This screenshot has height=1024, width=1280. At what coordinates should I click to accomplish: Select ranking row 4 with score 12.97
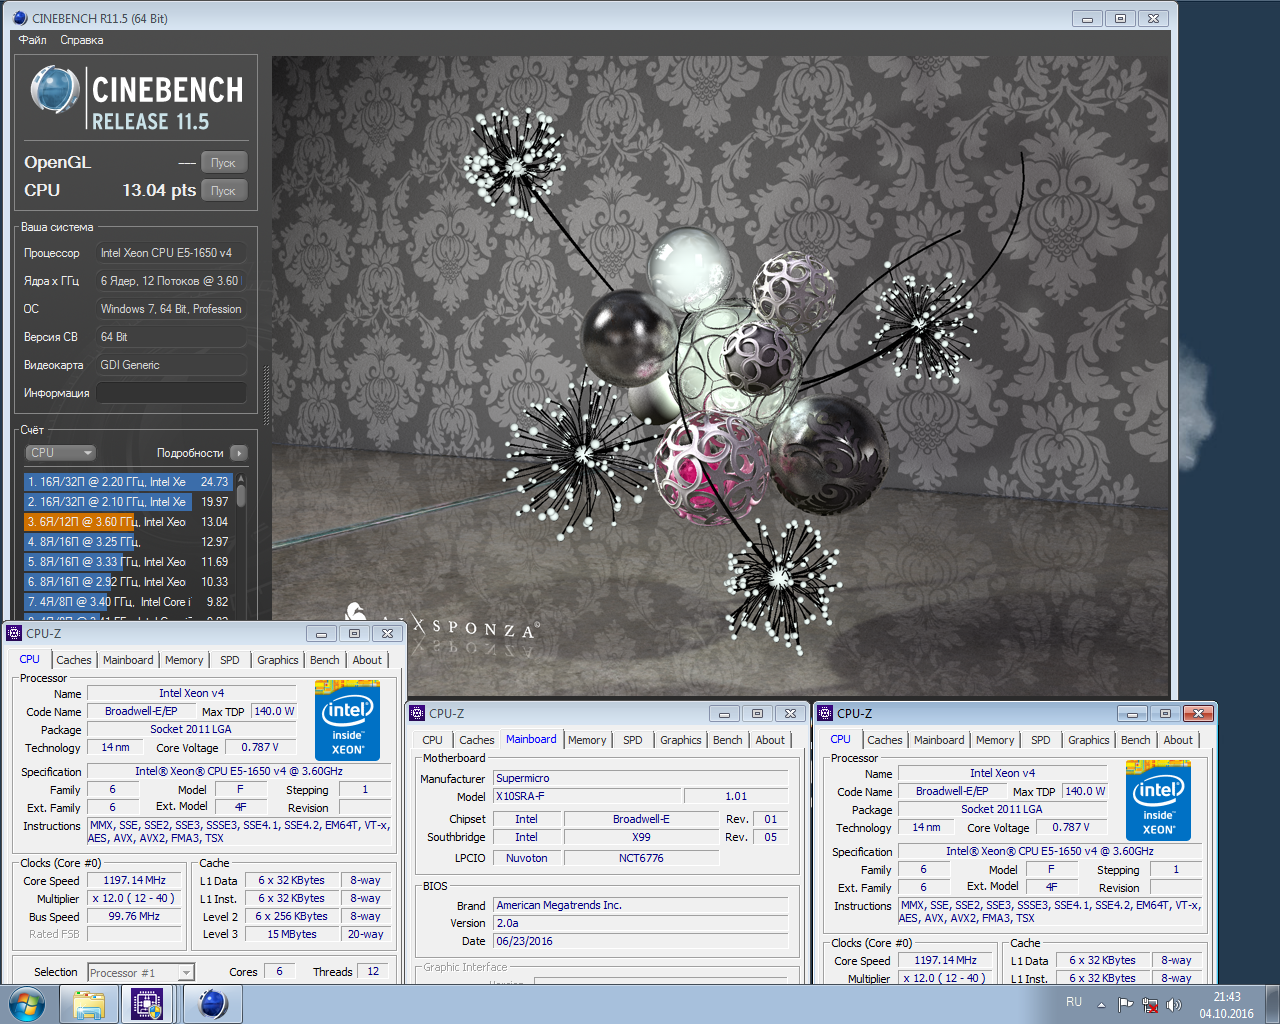click(x=128, y=542)
